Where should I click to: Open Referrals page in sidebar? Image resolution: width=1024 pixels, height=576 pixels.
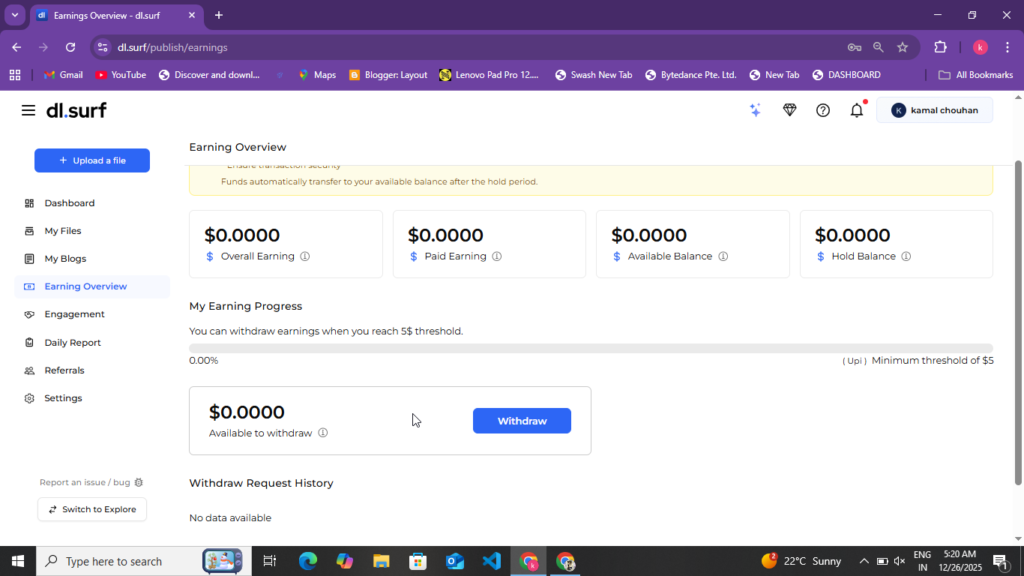point(64,370)
